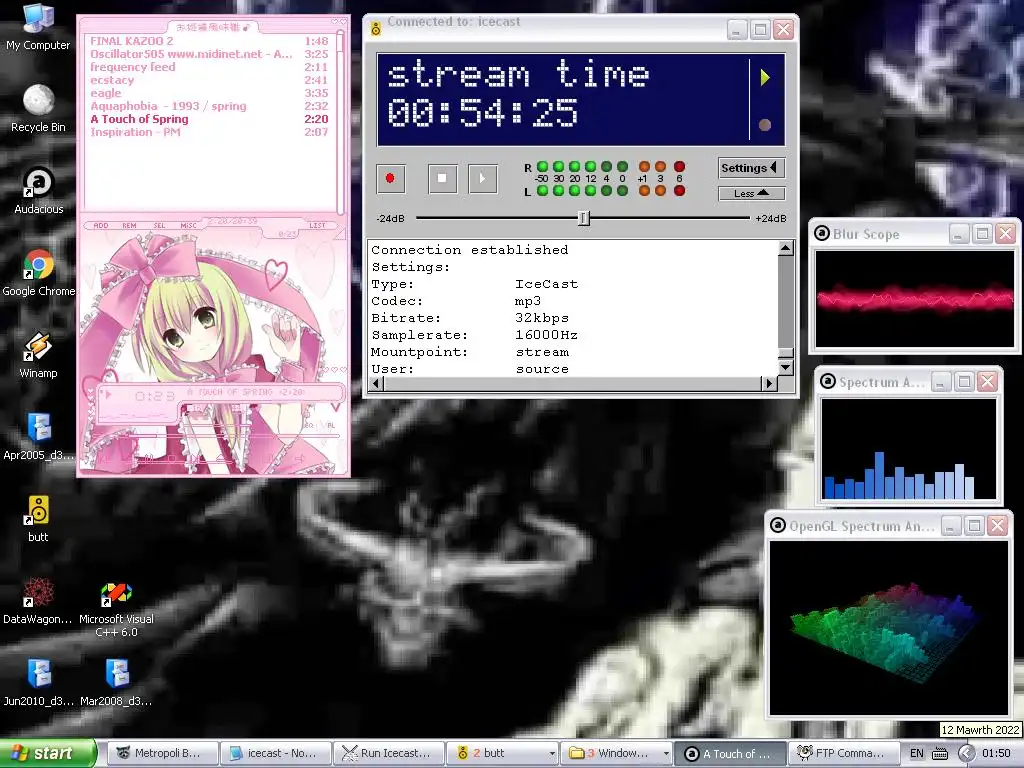The width and height of the screenshot is (1024, 768).
Task: Open the Settings panel in butt
Action: tap(751, 168)
